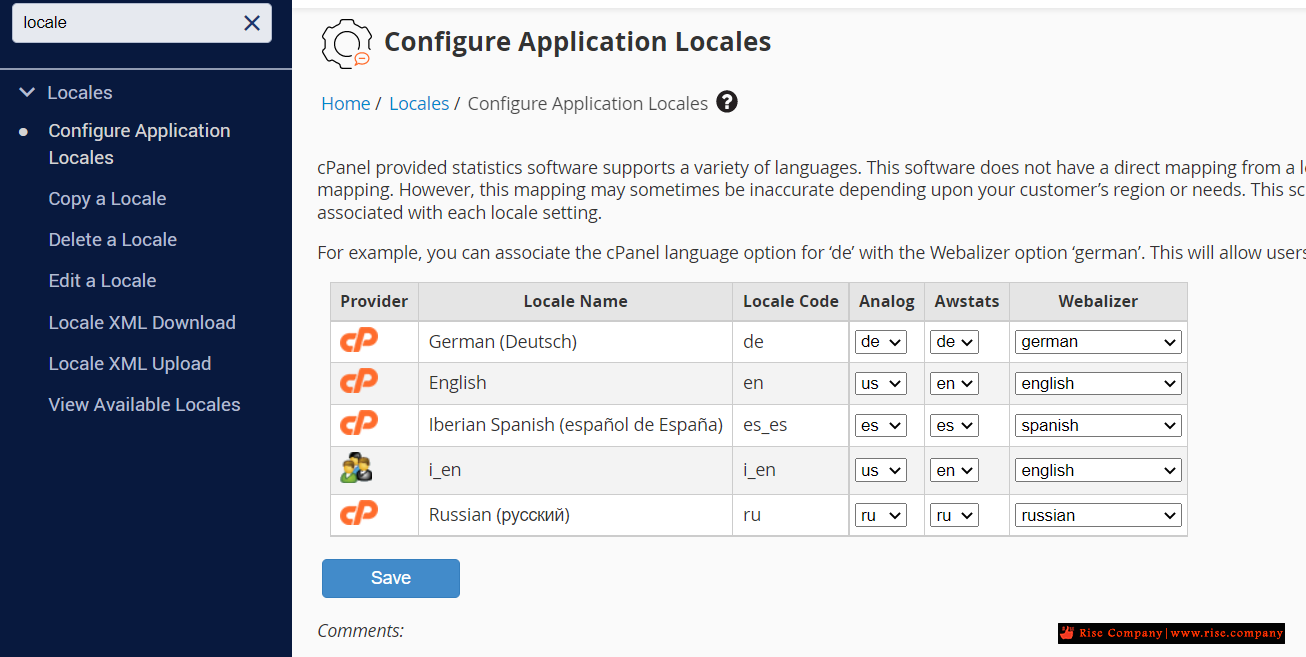Click the cPanel icon beside Russian
Viewport: 1306px width, 657px height.
[359, 514]
